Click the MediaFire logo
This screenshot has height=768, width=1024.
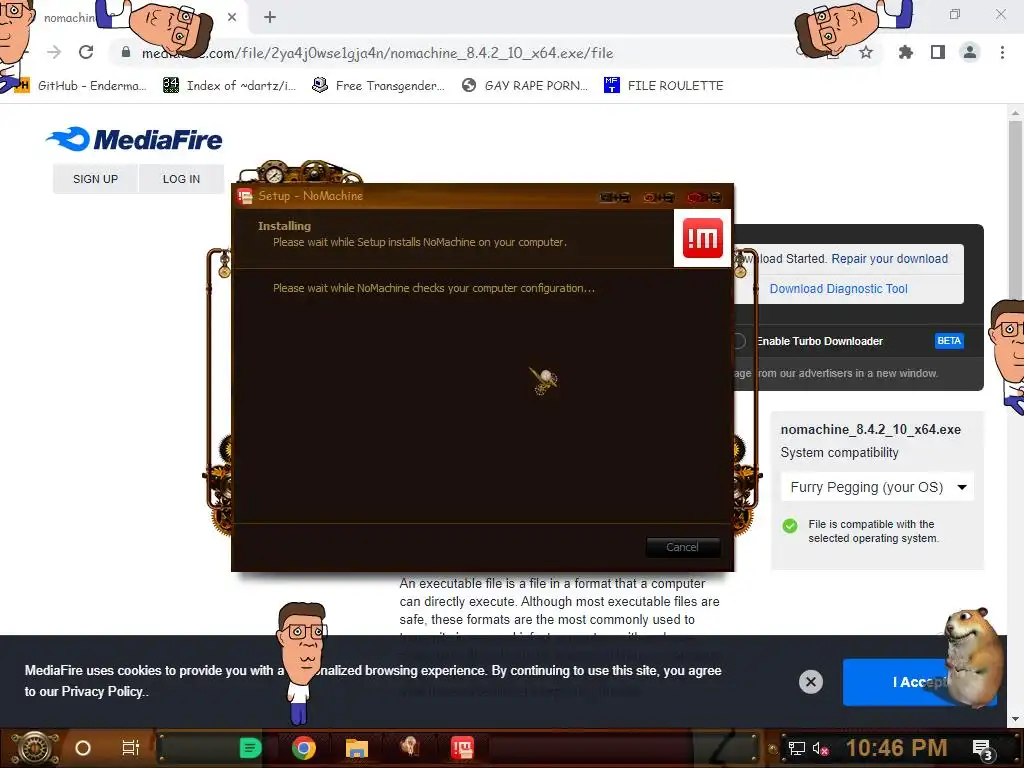(135, 139)
